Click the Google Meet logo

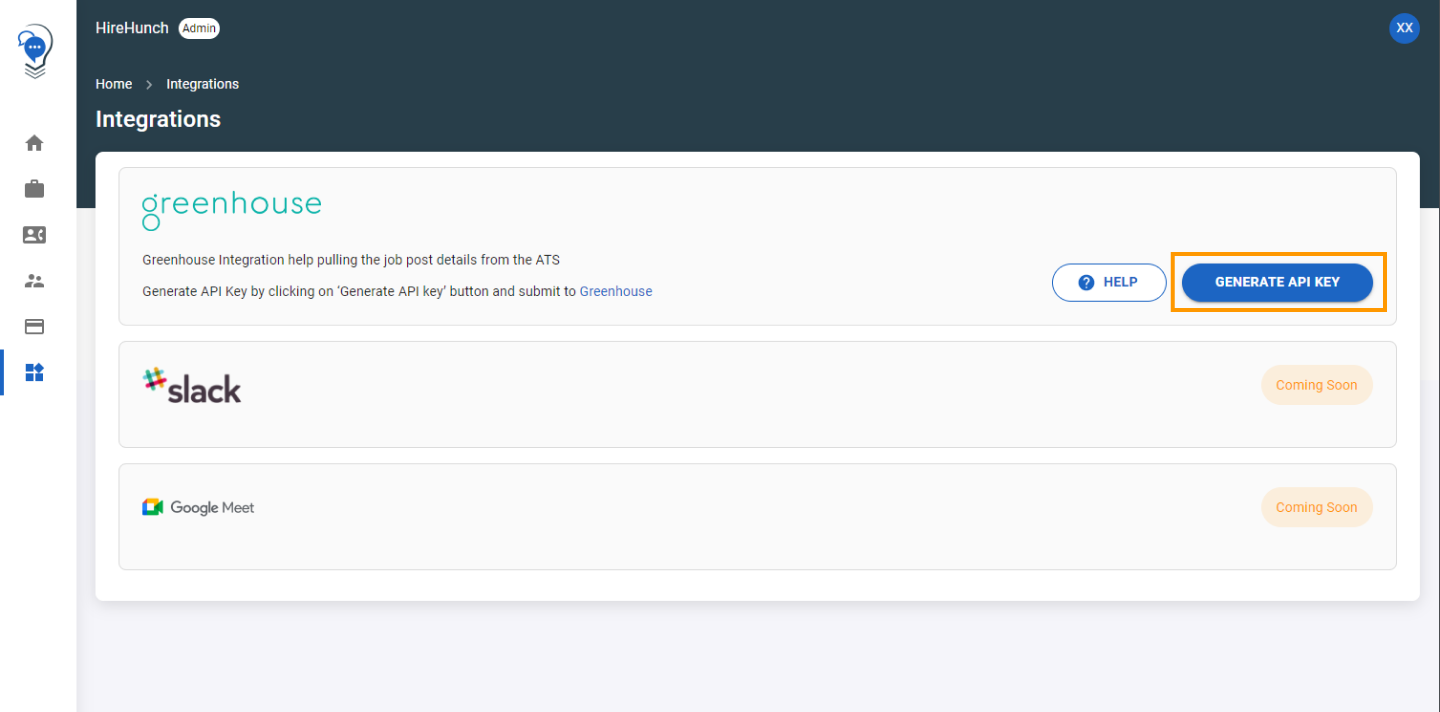point(198,507)
